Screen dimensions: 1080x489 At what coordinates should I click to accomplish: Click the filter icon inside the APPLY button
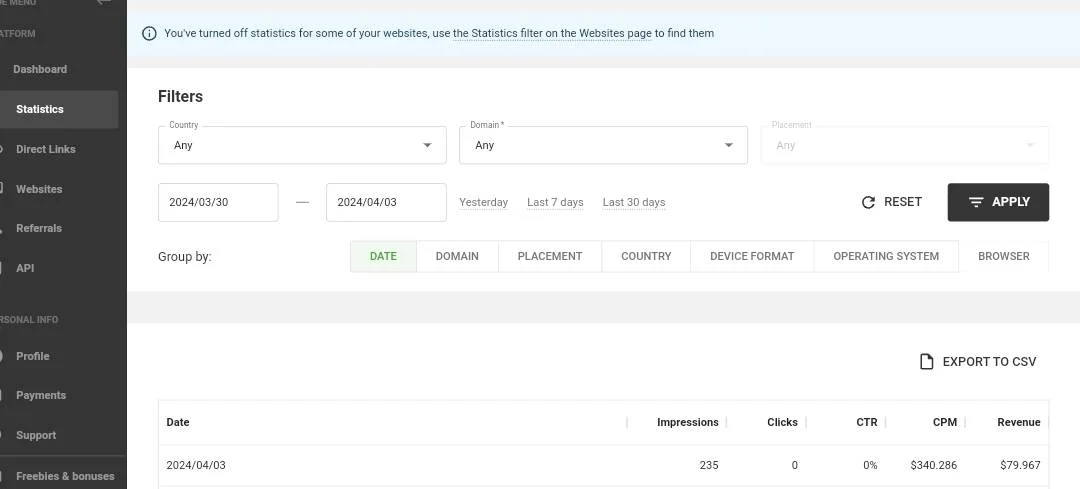pos(976,202)
